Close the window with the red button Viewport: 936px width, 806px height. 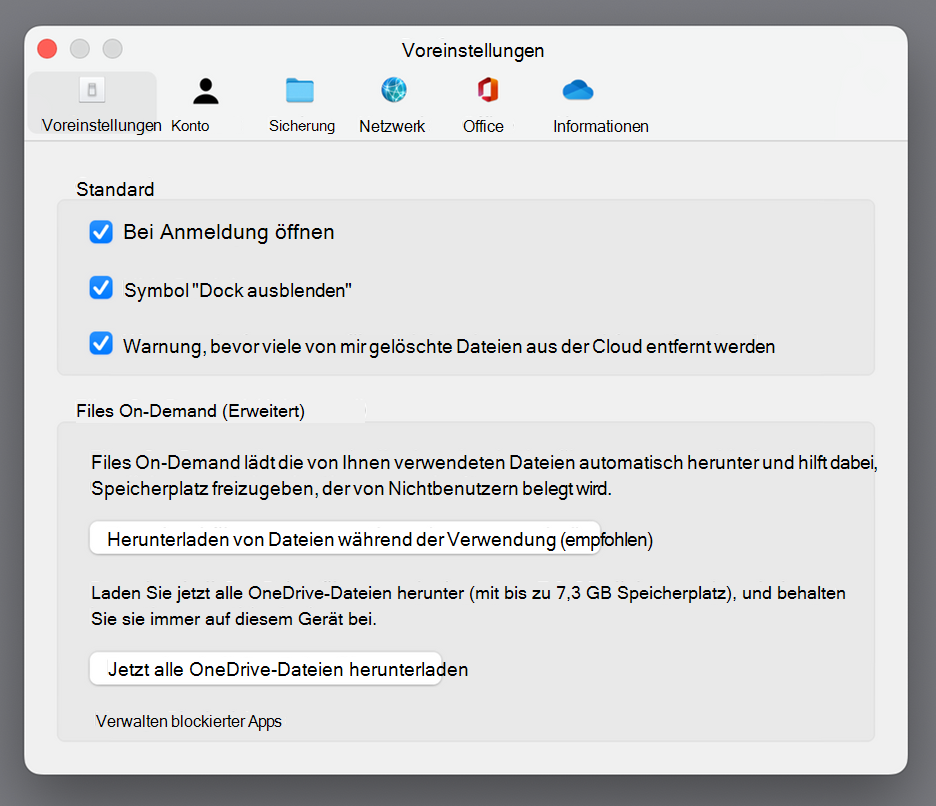click(x=47, y=48)
